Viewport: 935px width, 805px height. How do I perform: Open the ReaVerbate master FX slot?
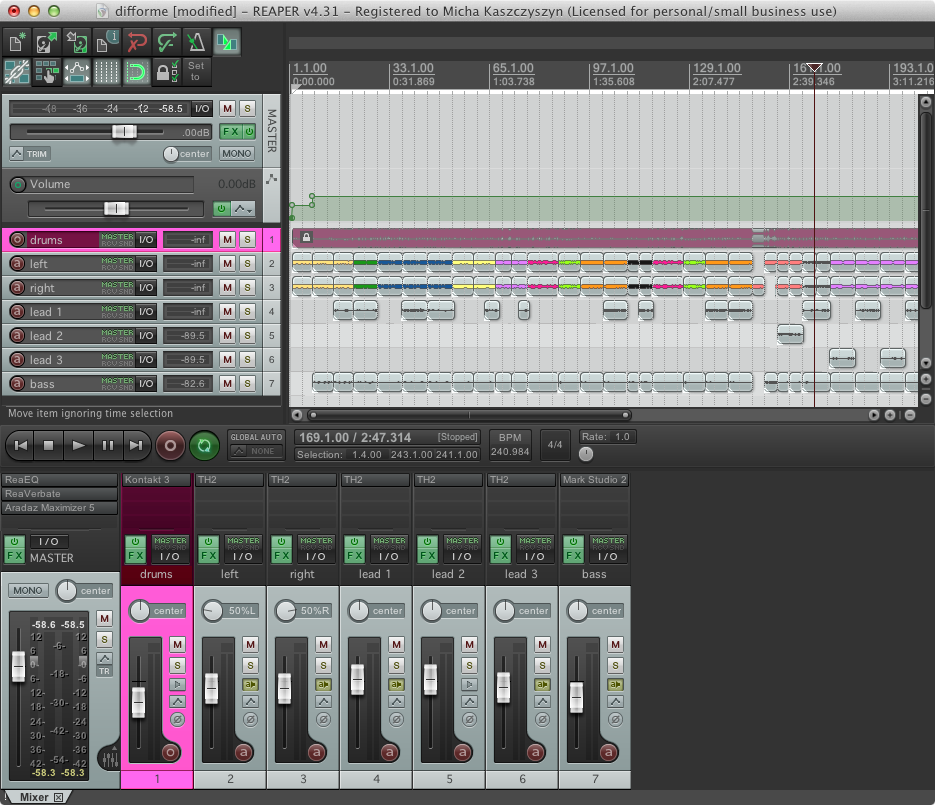60,494
